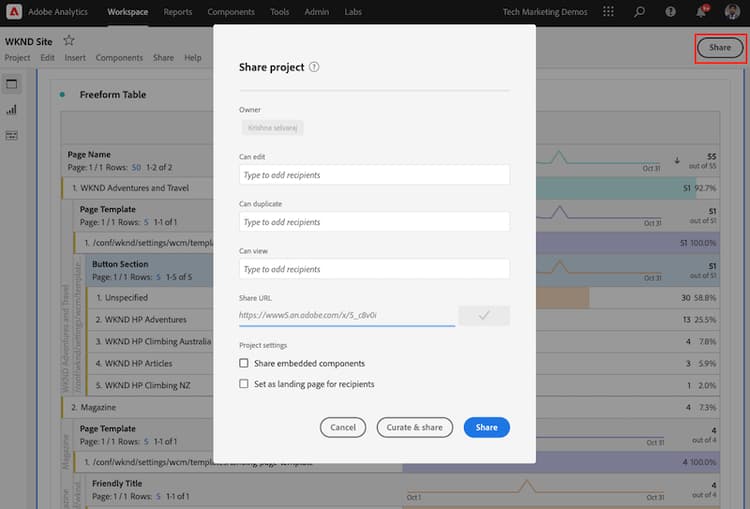Screen dimensions: 750x509
Task: Click the sort arrow in the metric column header
Action: click(x=677, y=160)
